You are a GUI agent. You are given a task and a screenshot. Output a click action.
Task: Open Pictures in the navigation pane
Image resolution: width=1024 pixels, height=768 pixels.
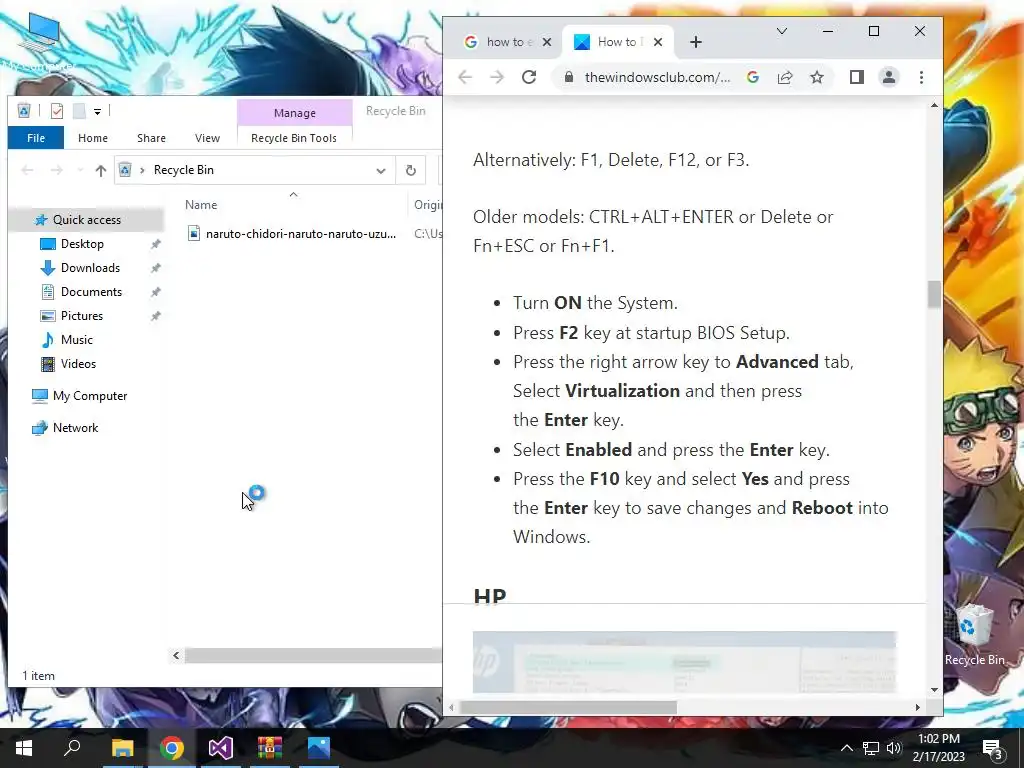tap(82, 316)
